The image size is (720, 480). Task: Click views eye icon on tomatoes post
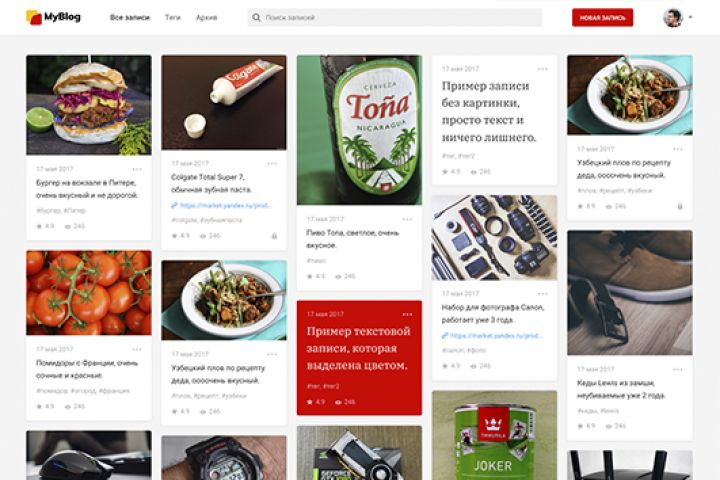coord(68,407)
